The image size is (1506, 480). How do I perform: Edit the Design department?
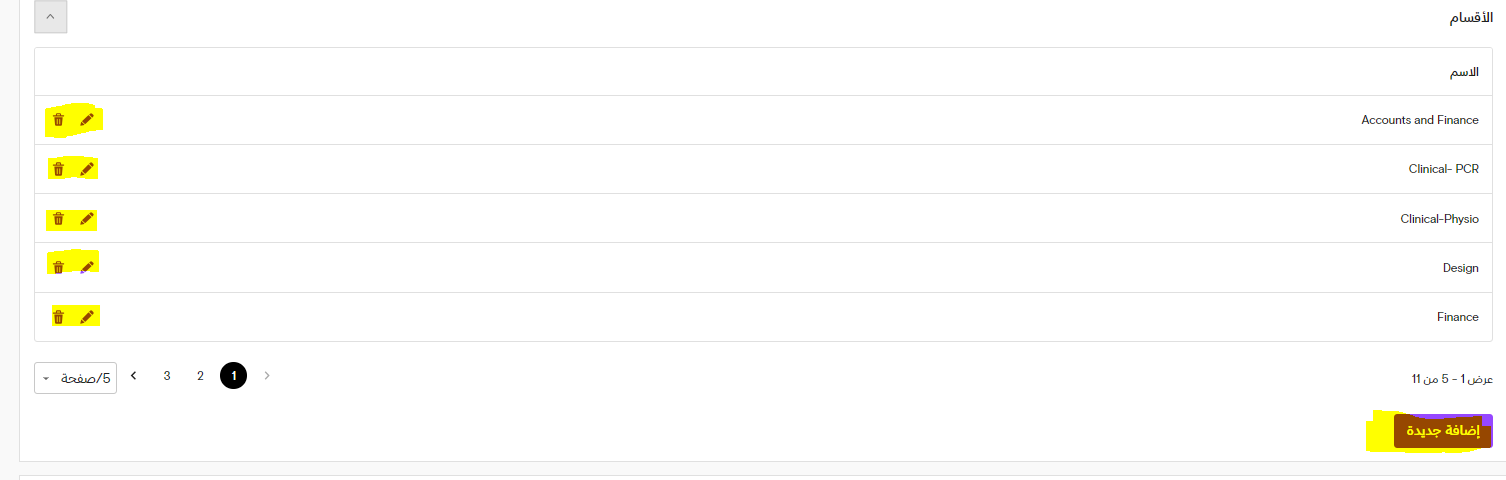[x=87, y=267]
